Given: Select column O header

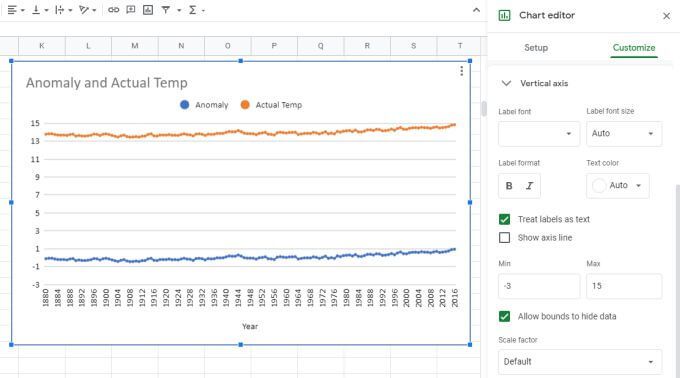Looking at the screenshot, I should click(x=228, y=46).
